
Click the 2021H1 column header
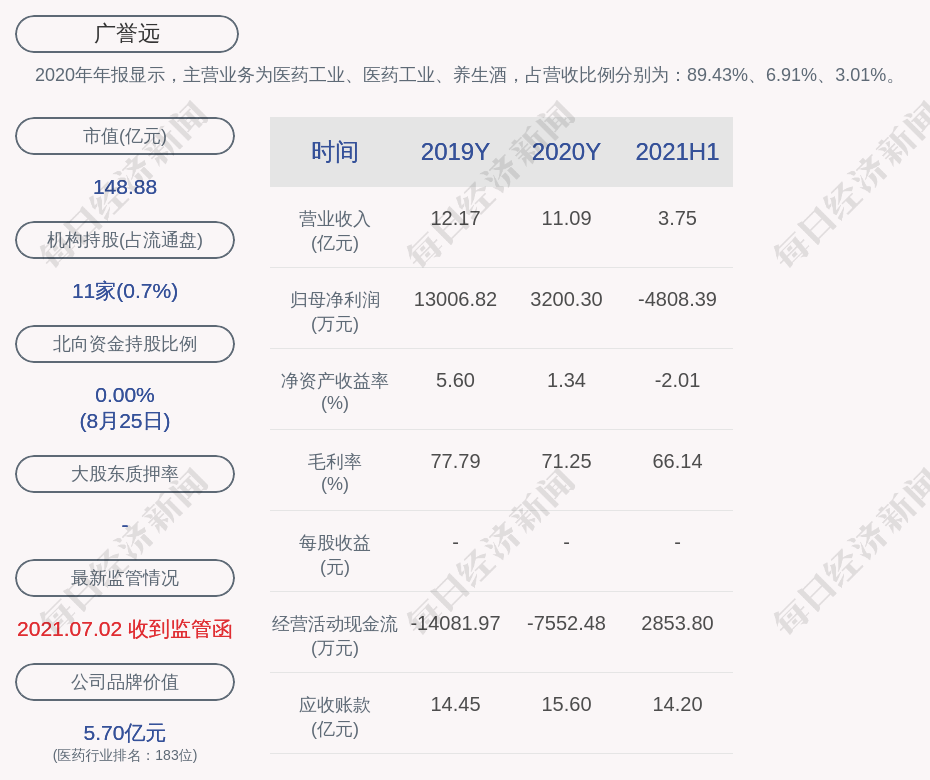677,152
